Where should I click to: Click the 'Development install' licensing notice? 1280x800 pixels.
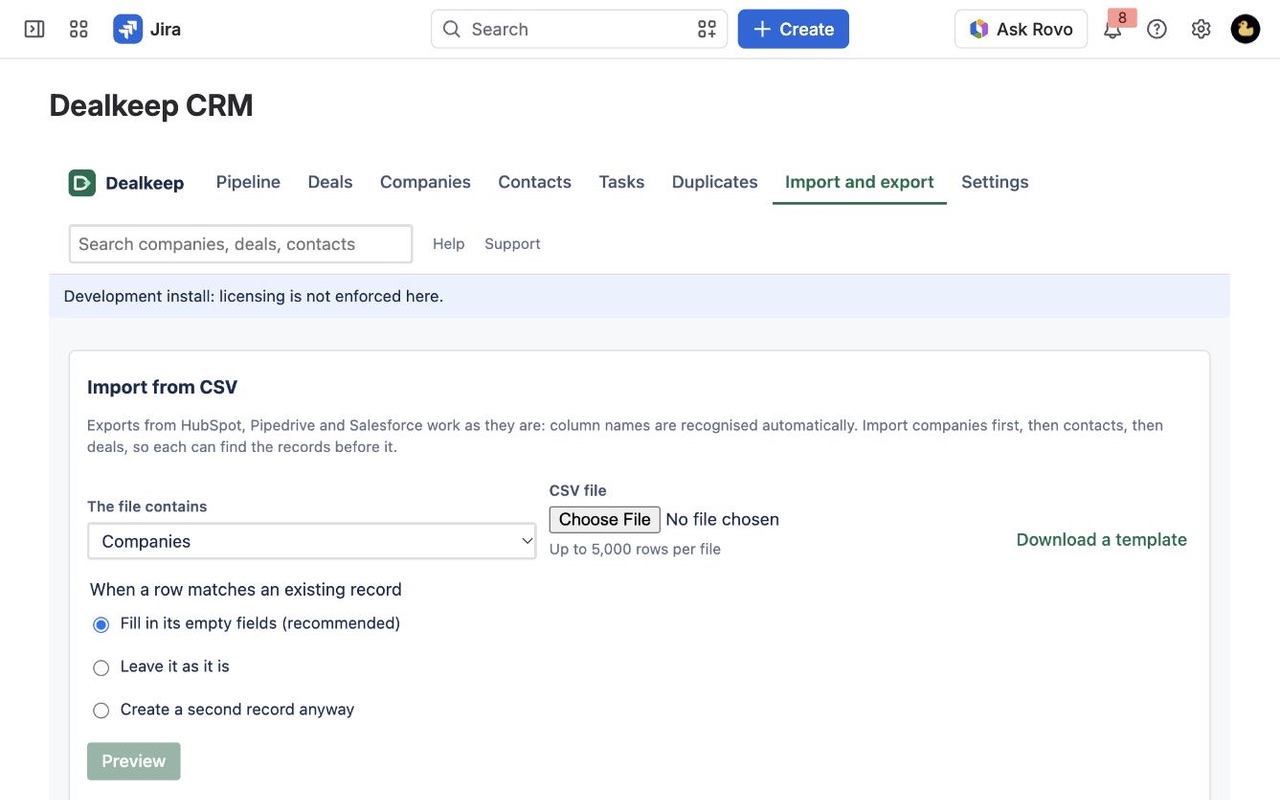pyautogui.click(x=253, y=296)
